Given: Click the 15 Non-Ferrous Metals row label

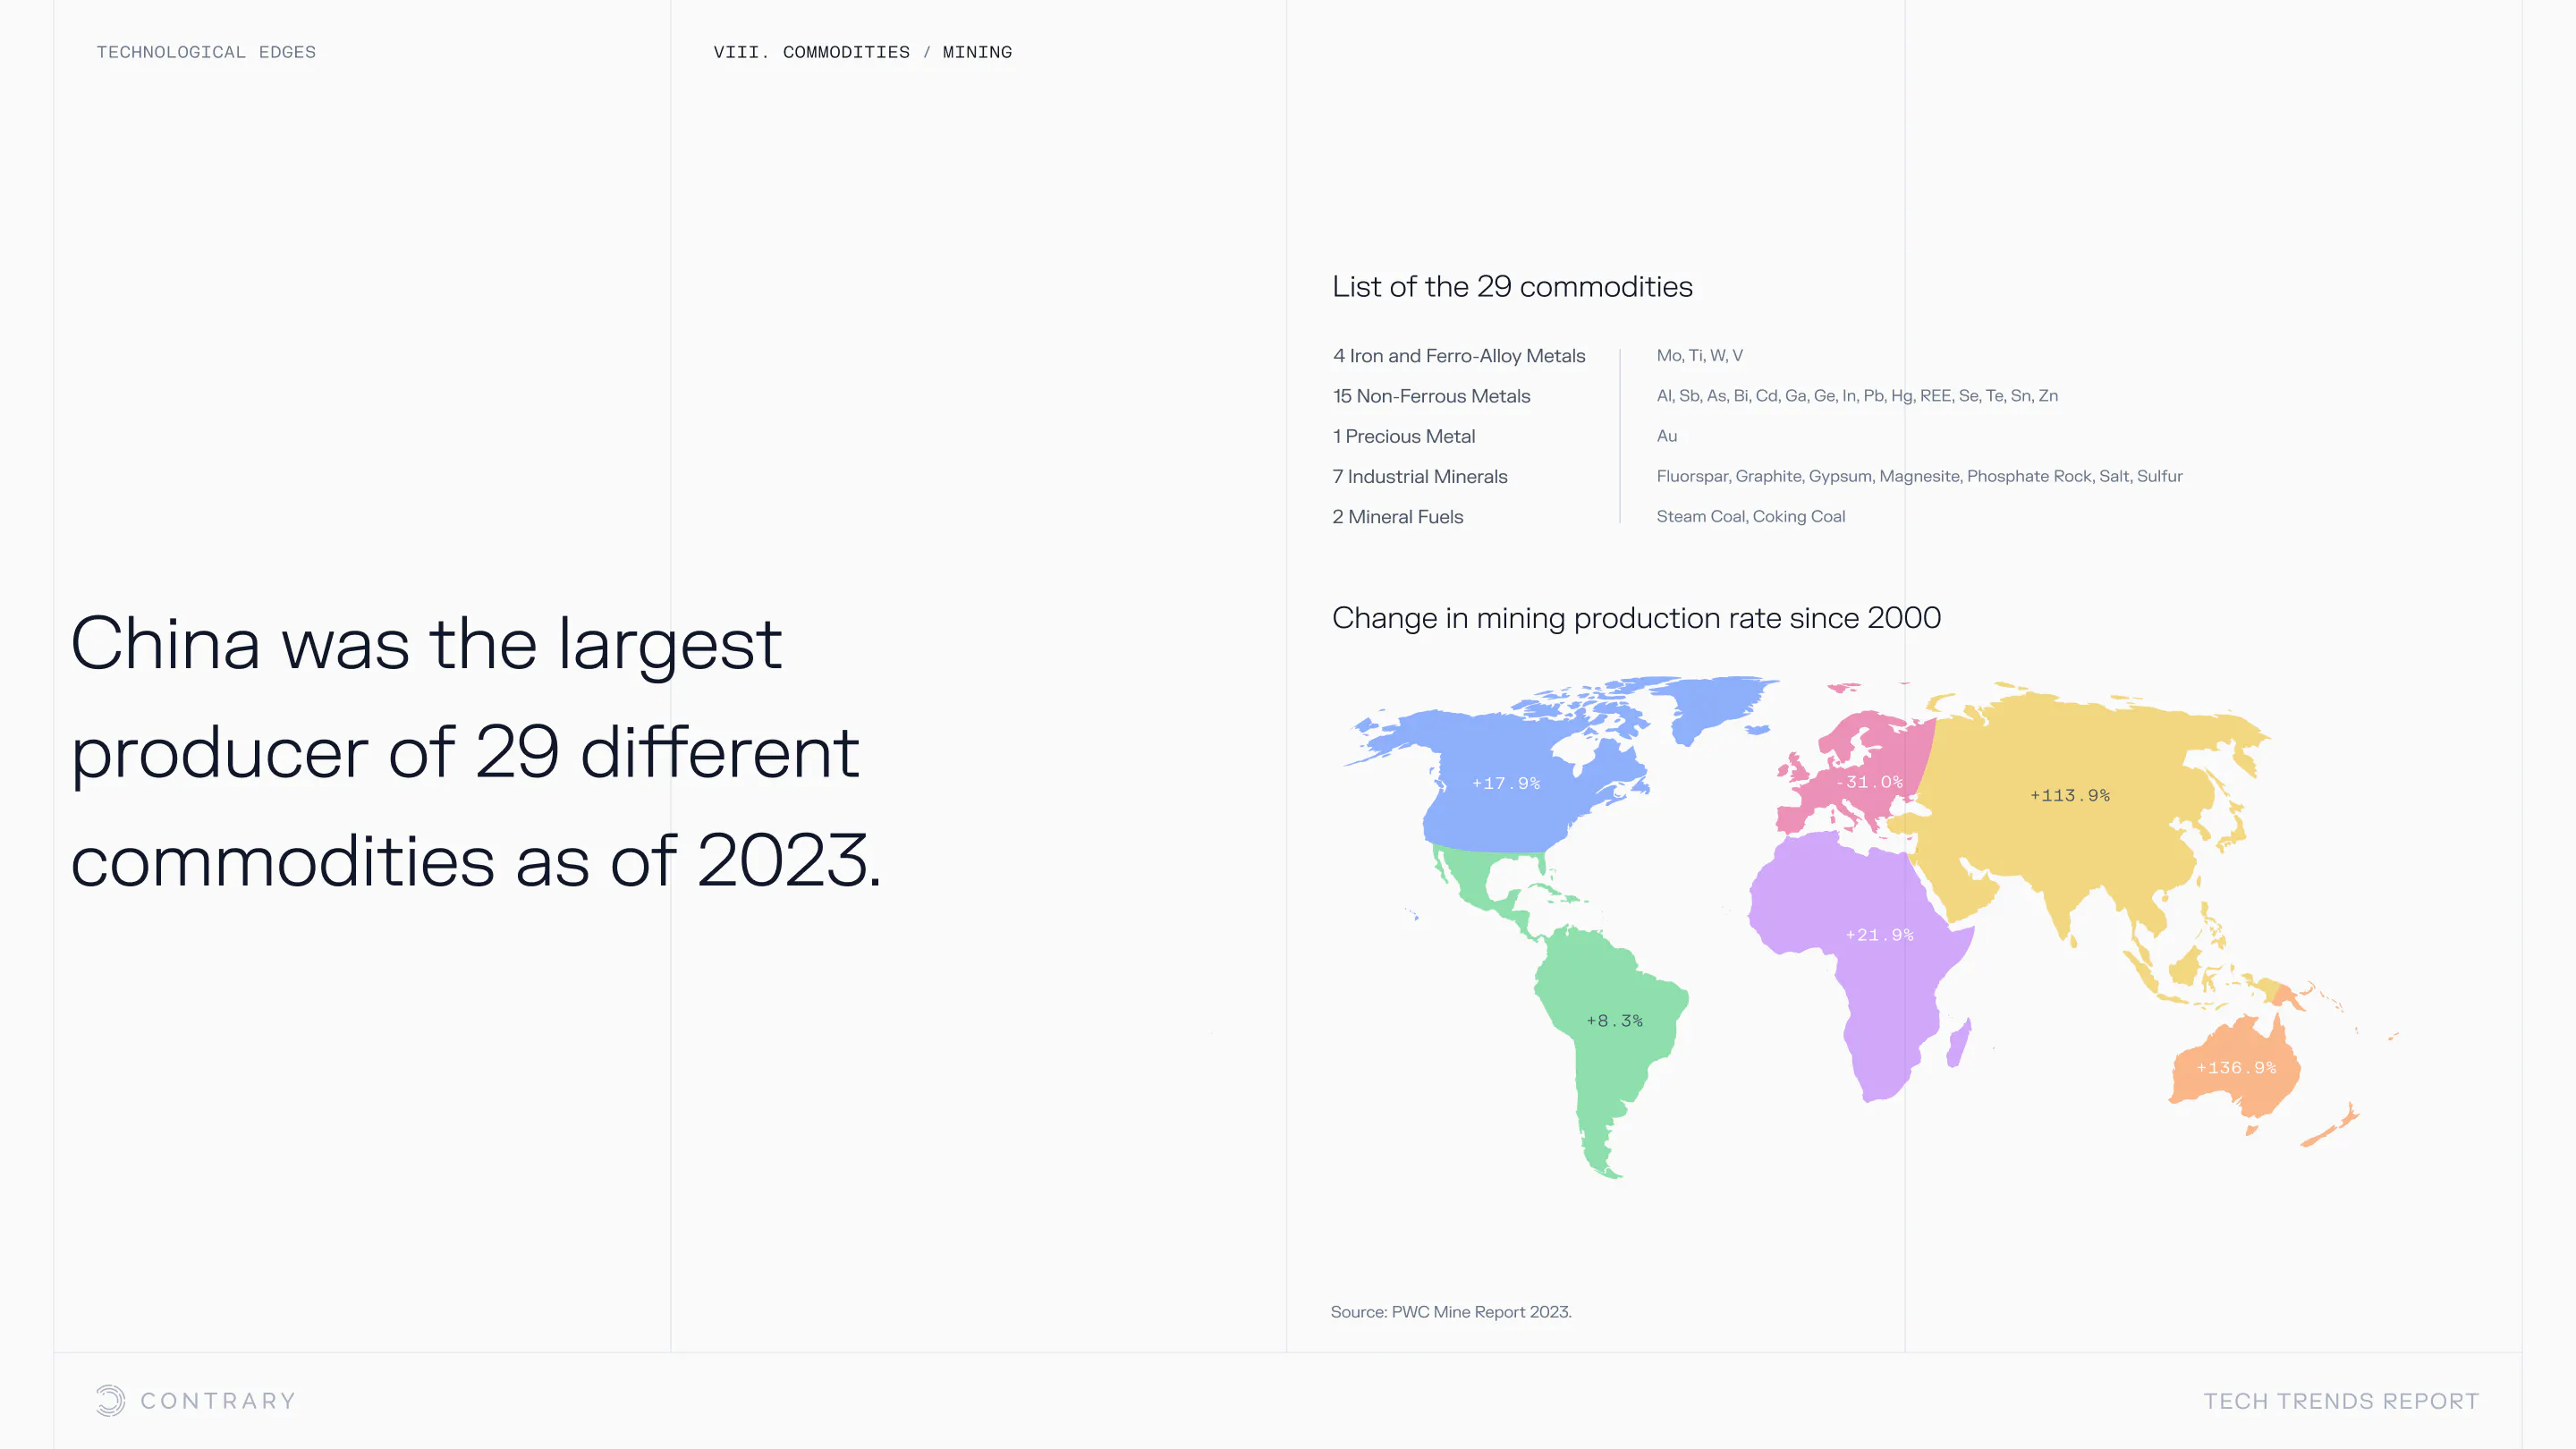Looking at the screenshot, I should tap(1431, 396).
